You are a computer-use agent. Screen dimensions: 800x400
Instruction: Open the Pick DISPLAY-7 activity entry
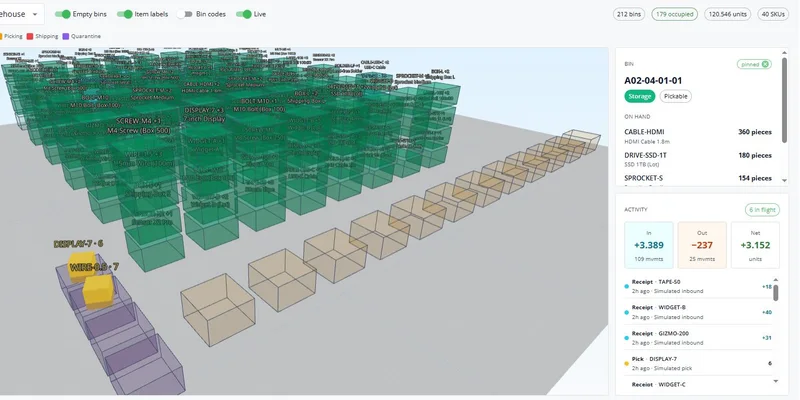tap(698, 363)
